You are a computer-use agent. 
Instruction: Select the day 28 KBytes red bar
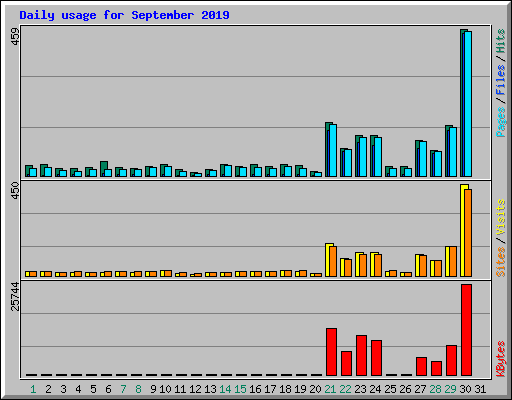click(436, 368)
